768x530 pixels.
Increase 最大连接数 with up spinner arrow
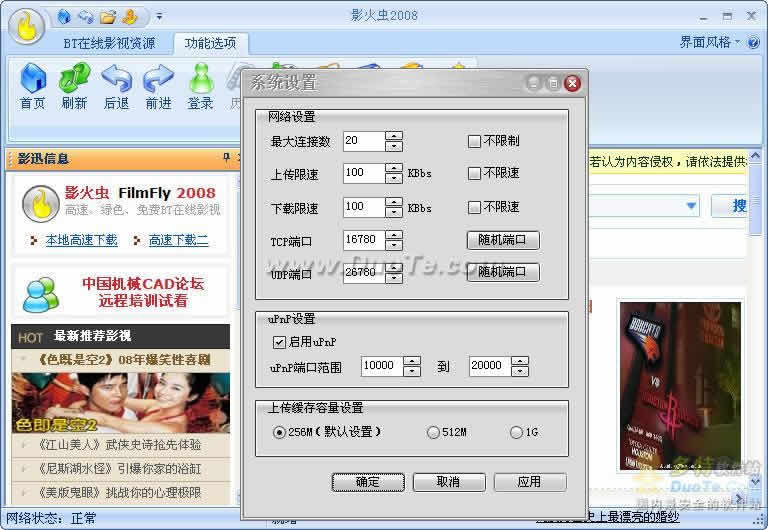click(x=394, y=136)
